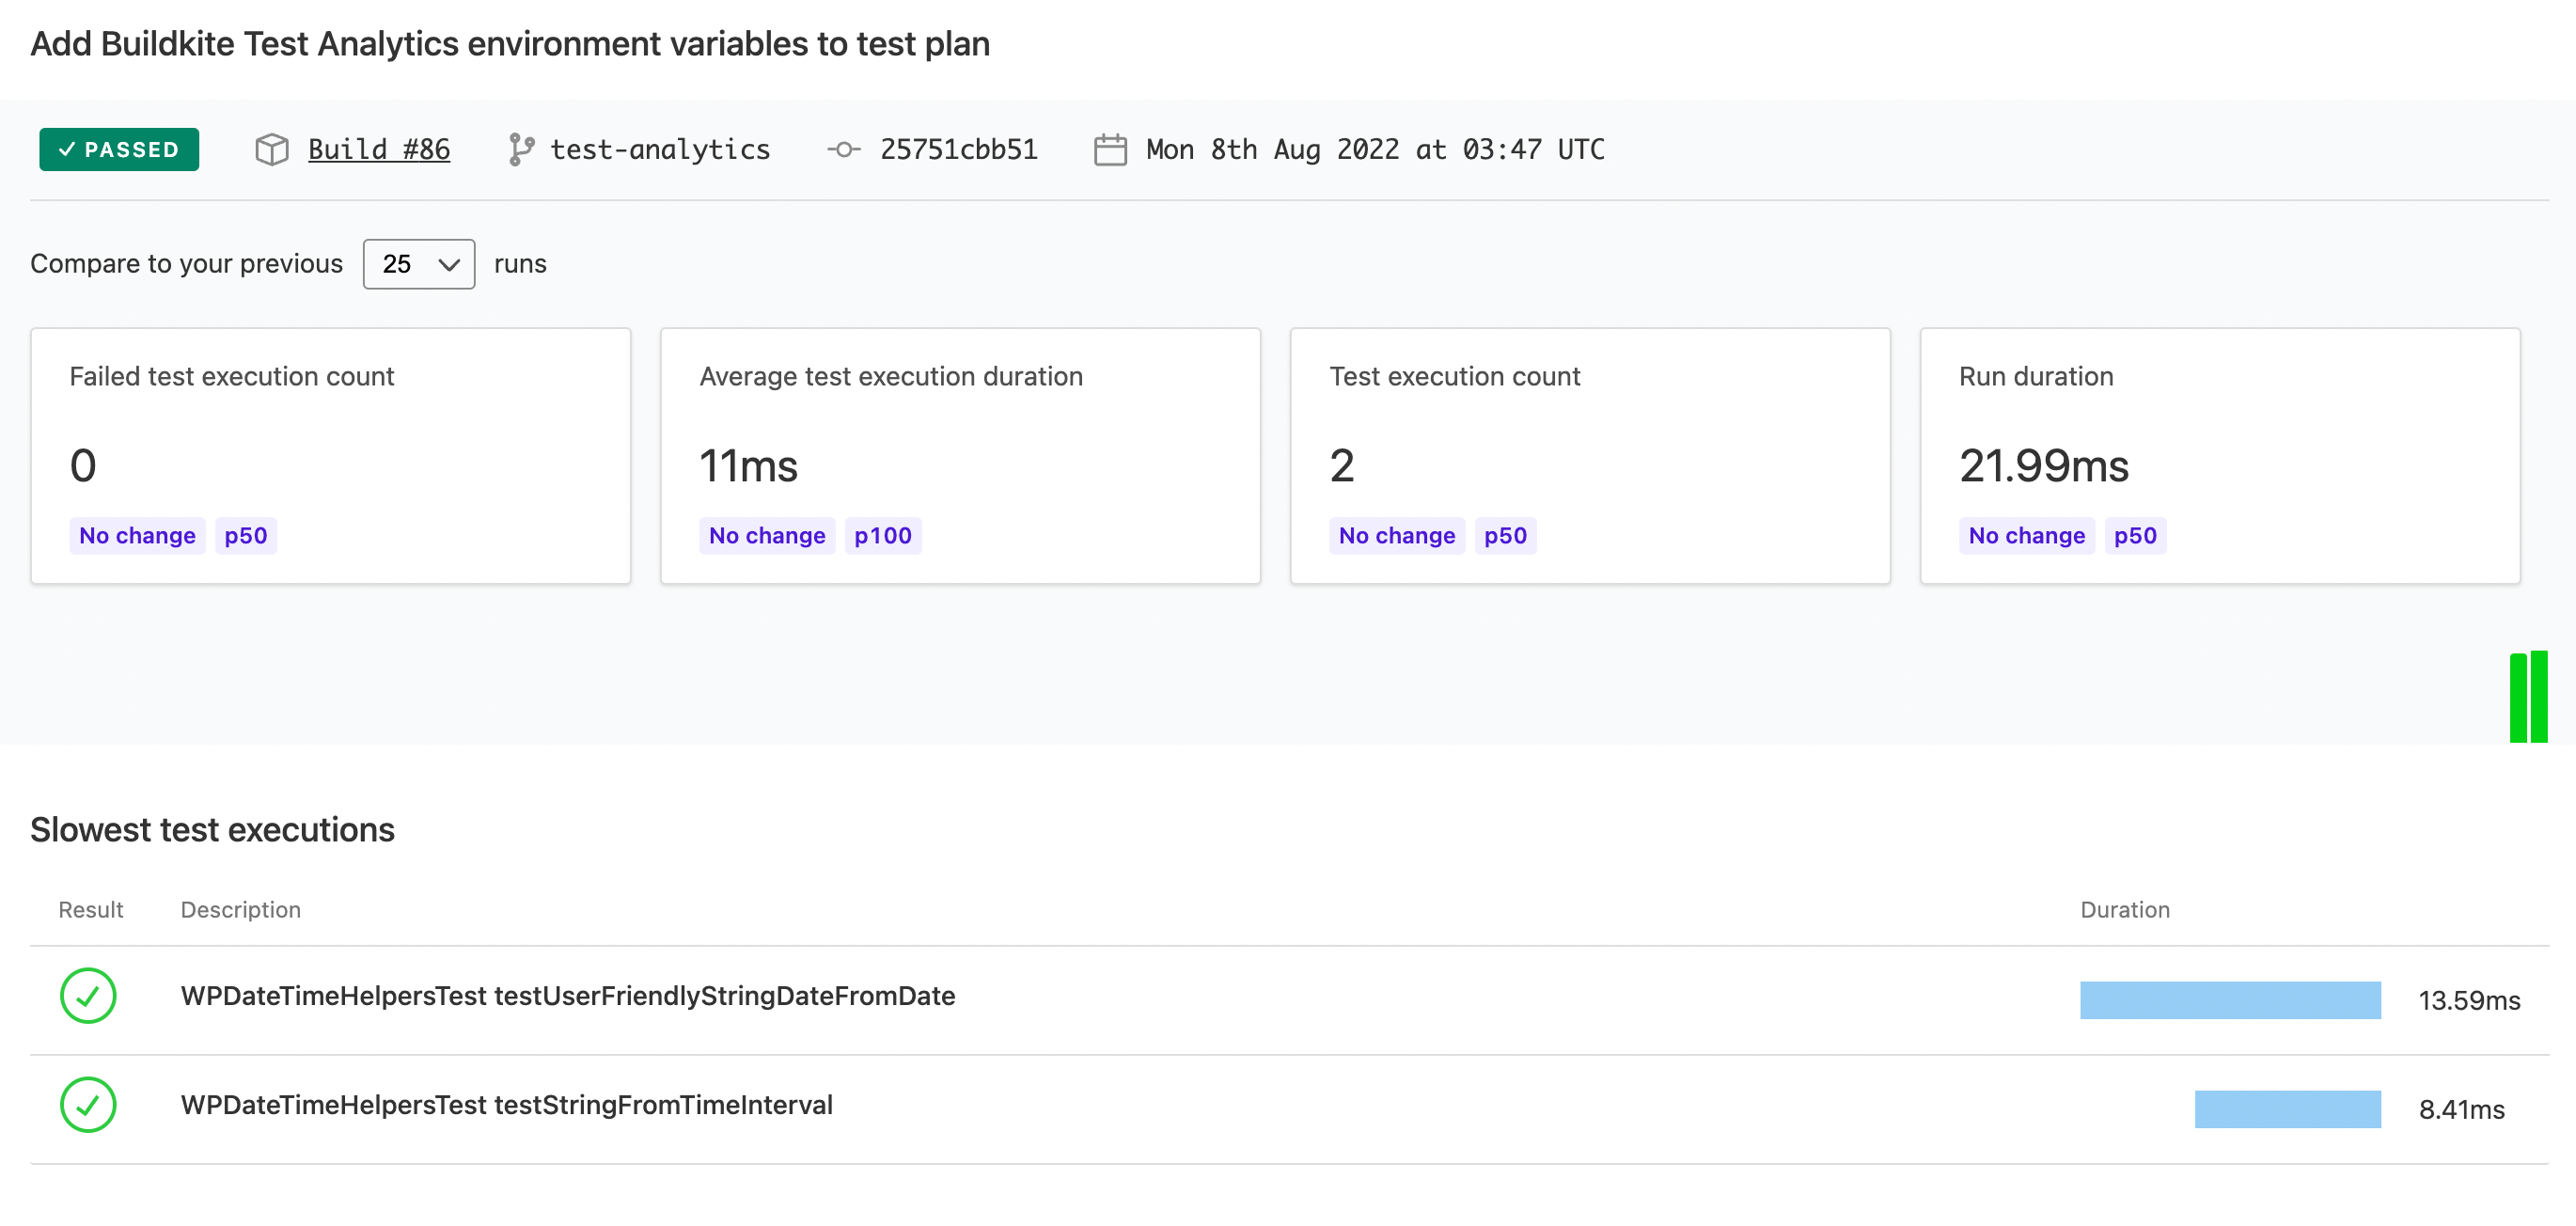
Task: Select the Test execution count card
Action: coord(1590,455)
